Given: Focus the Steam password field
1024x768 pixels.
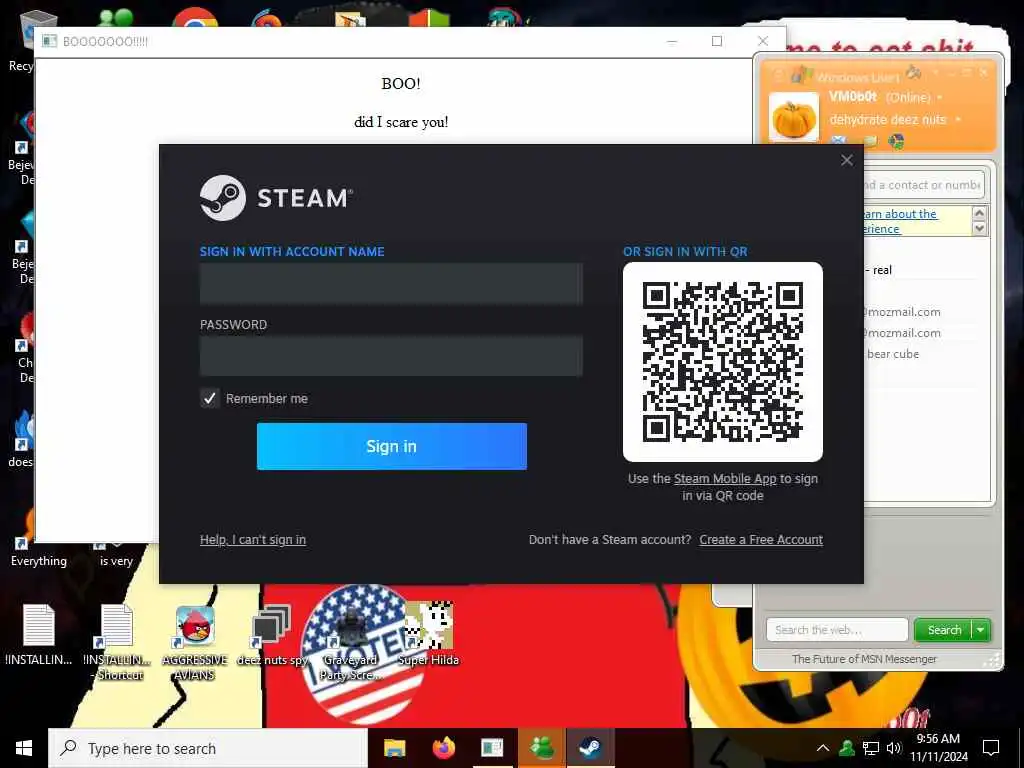Looking at the screenshot, I should tap(391, 356).
